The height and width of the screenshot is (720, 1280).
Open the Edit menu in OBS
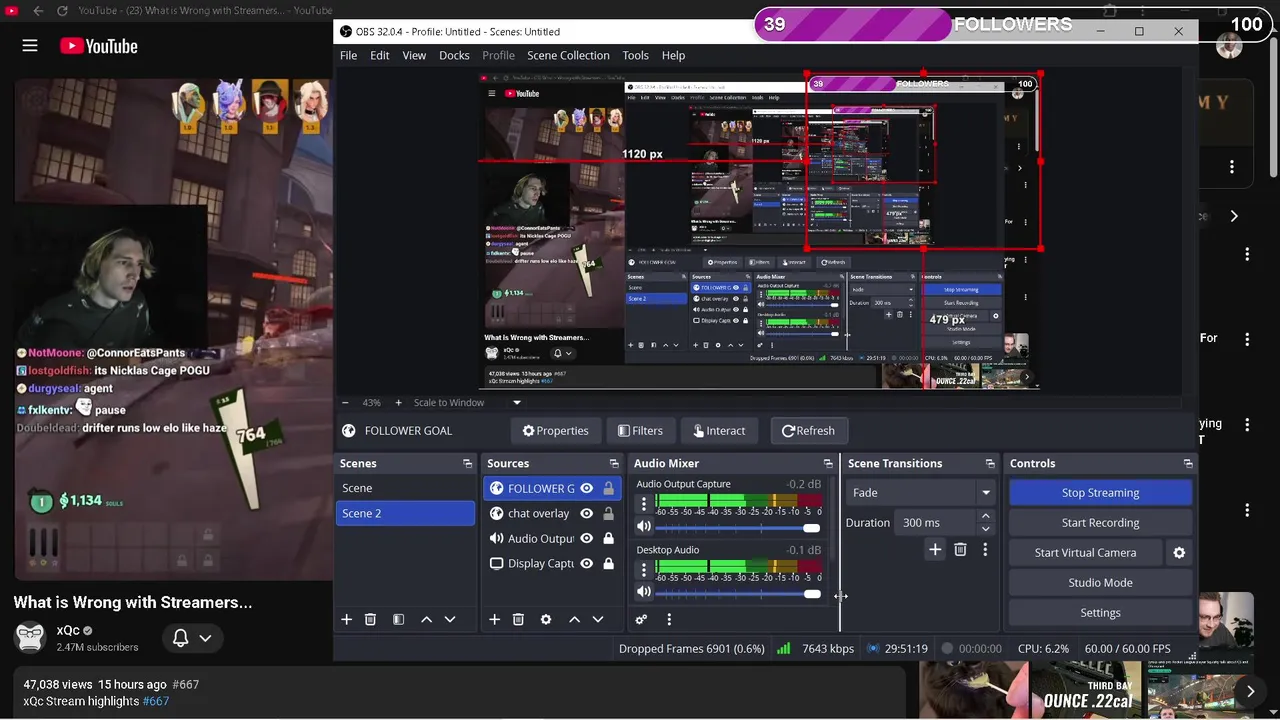380,55
